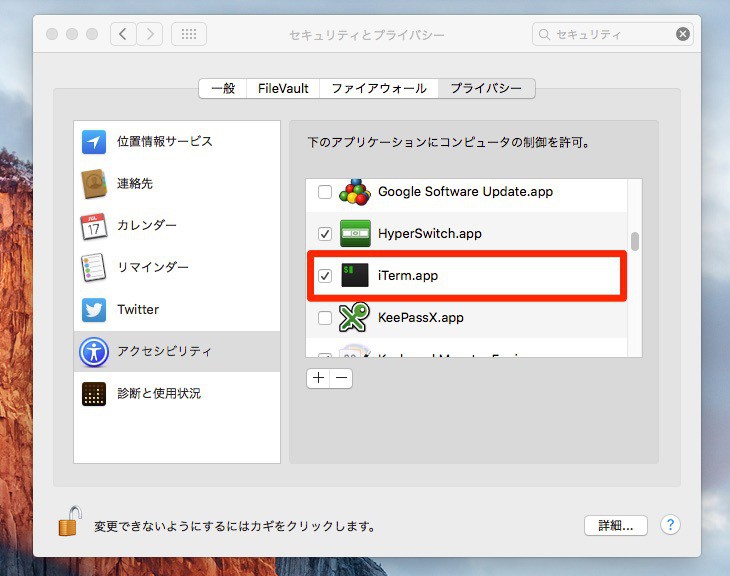730x576 pixels.
Task: Switch to the ファイアウォール tab
Action: tap(379, 88)
